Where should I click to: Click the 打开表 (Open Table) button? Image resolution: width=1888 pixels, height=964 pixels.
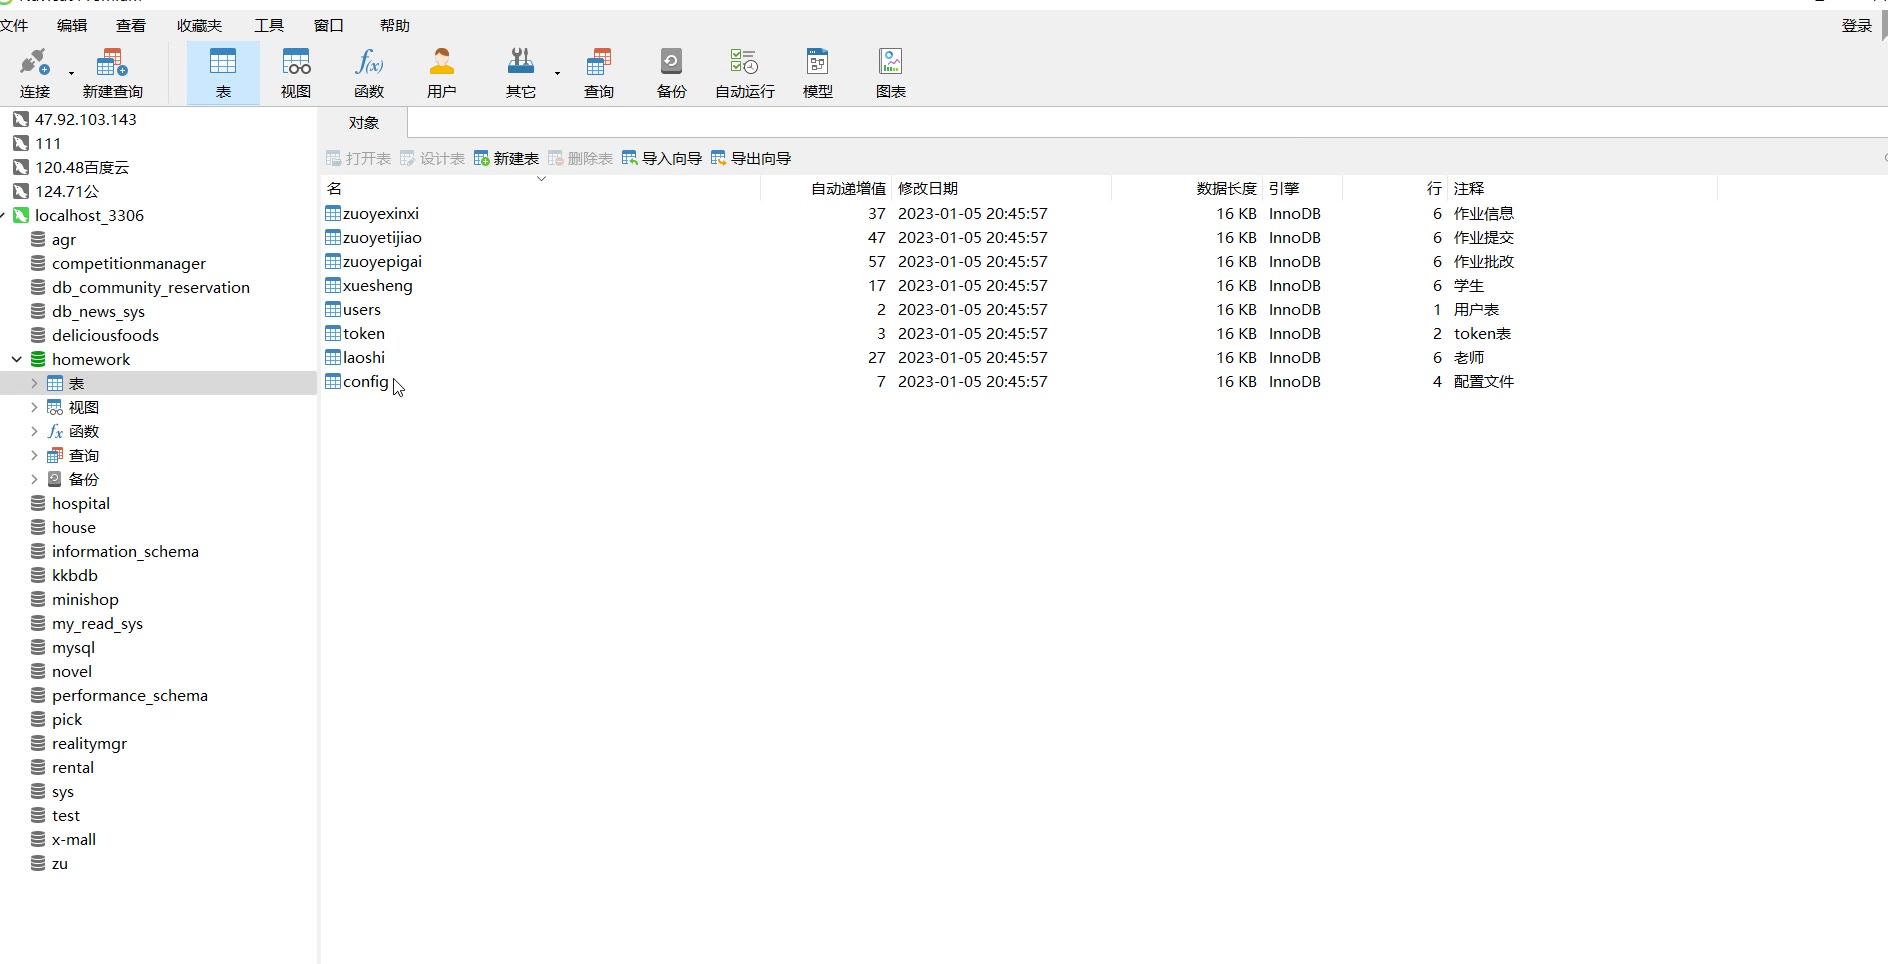(358, 158)
